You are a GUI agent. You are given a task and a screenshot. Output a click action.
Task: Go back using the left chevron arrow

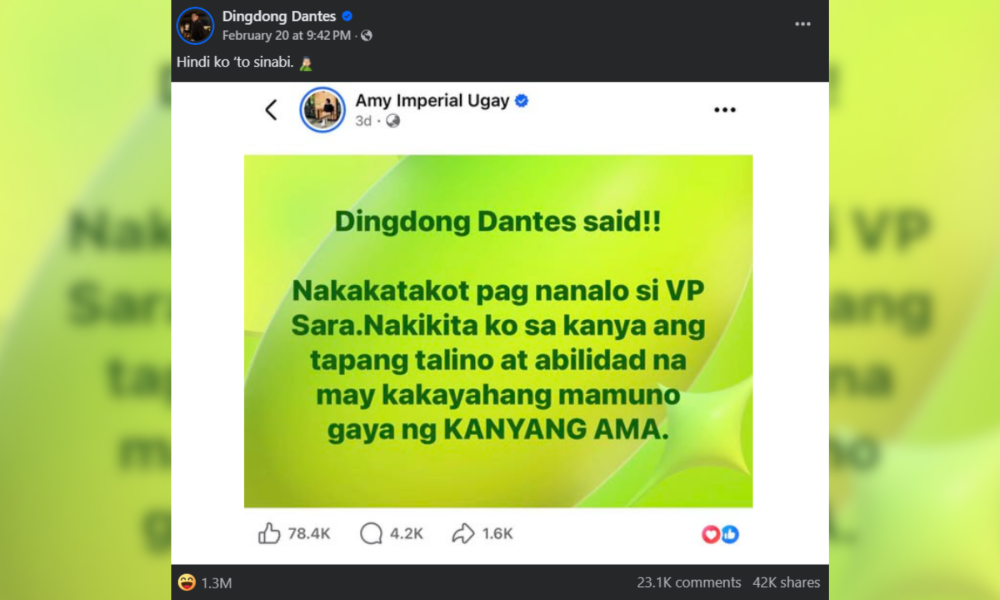[x=271, y=110]
